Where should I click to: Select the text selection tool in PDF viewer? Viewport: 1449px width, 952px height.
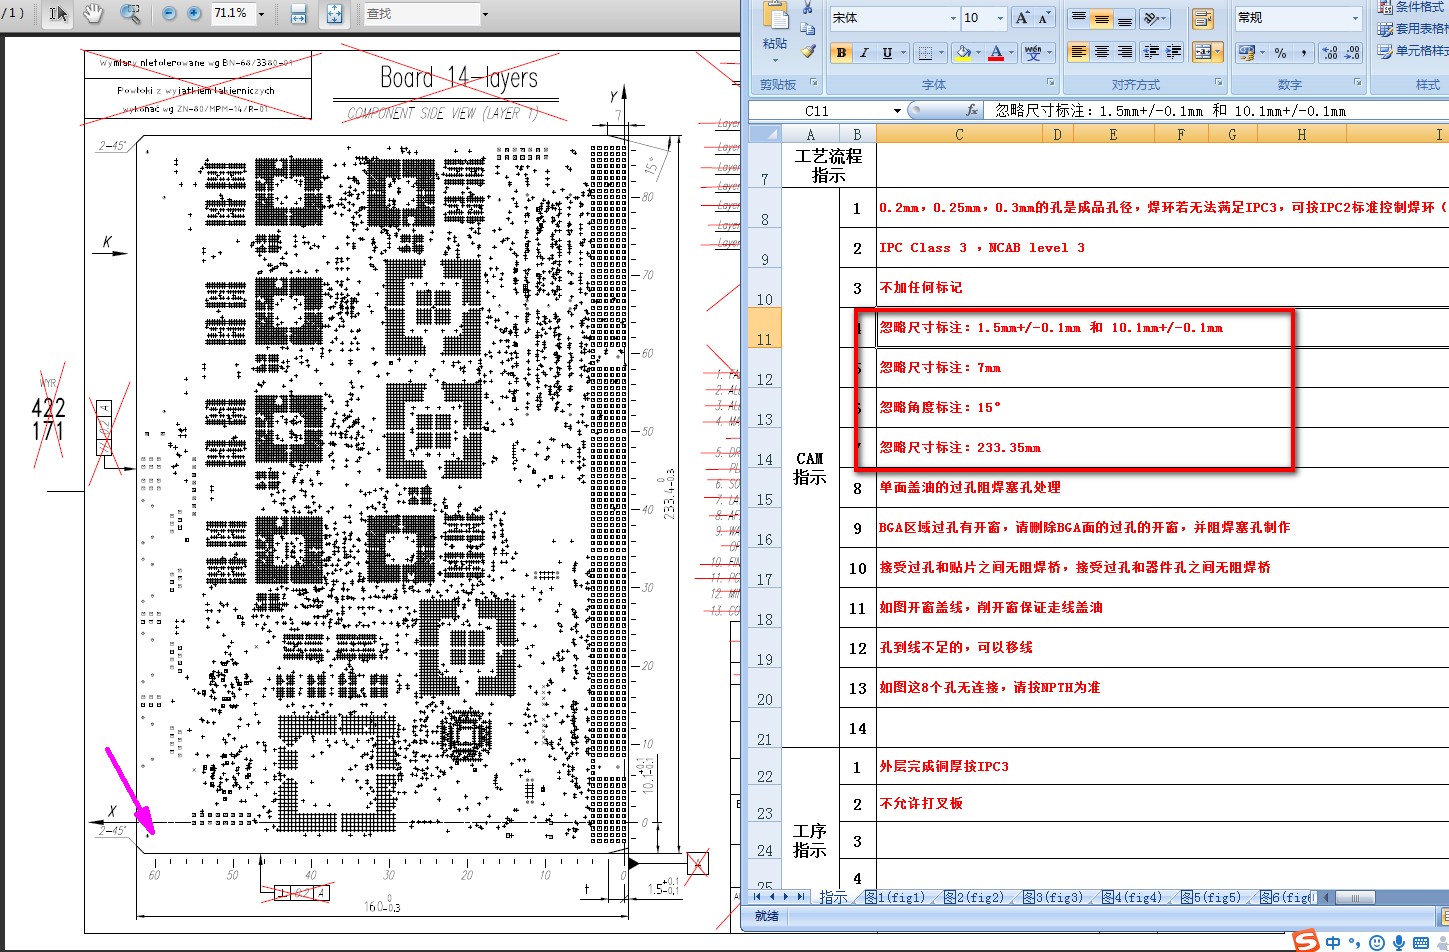pyautogui.click(x=58, y=14)
